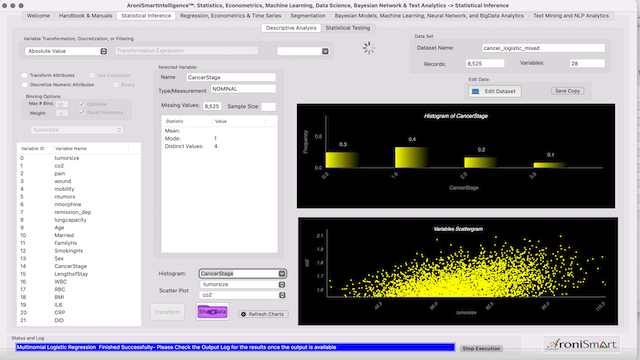
Task: Click the Type/Measurement NOMINAL field
Action: click(243, 89)
